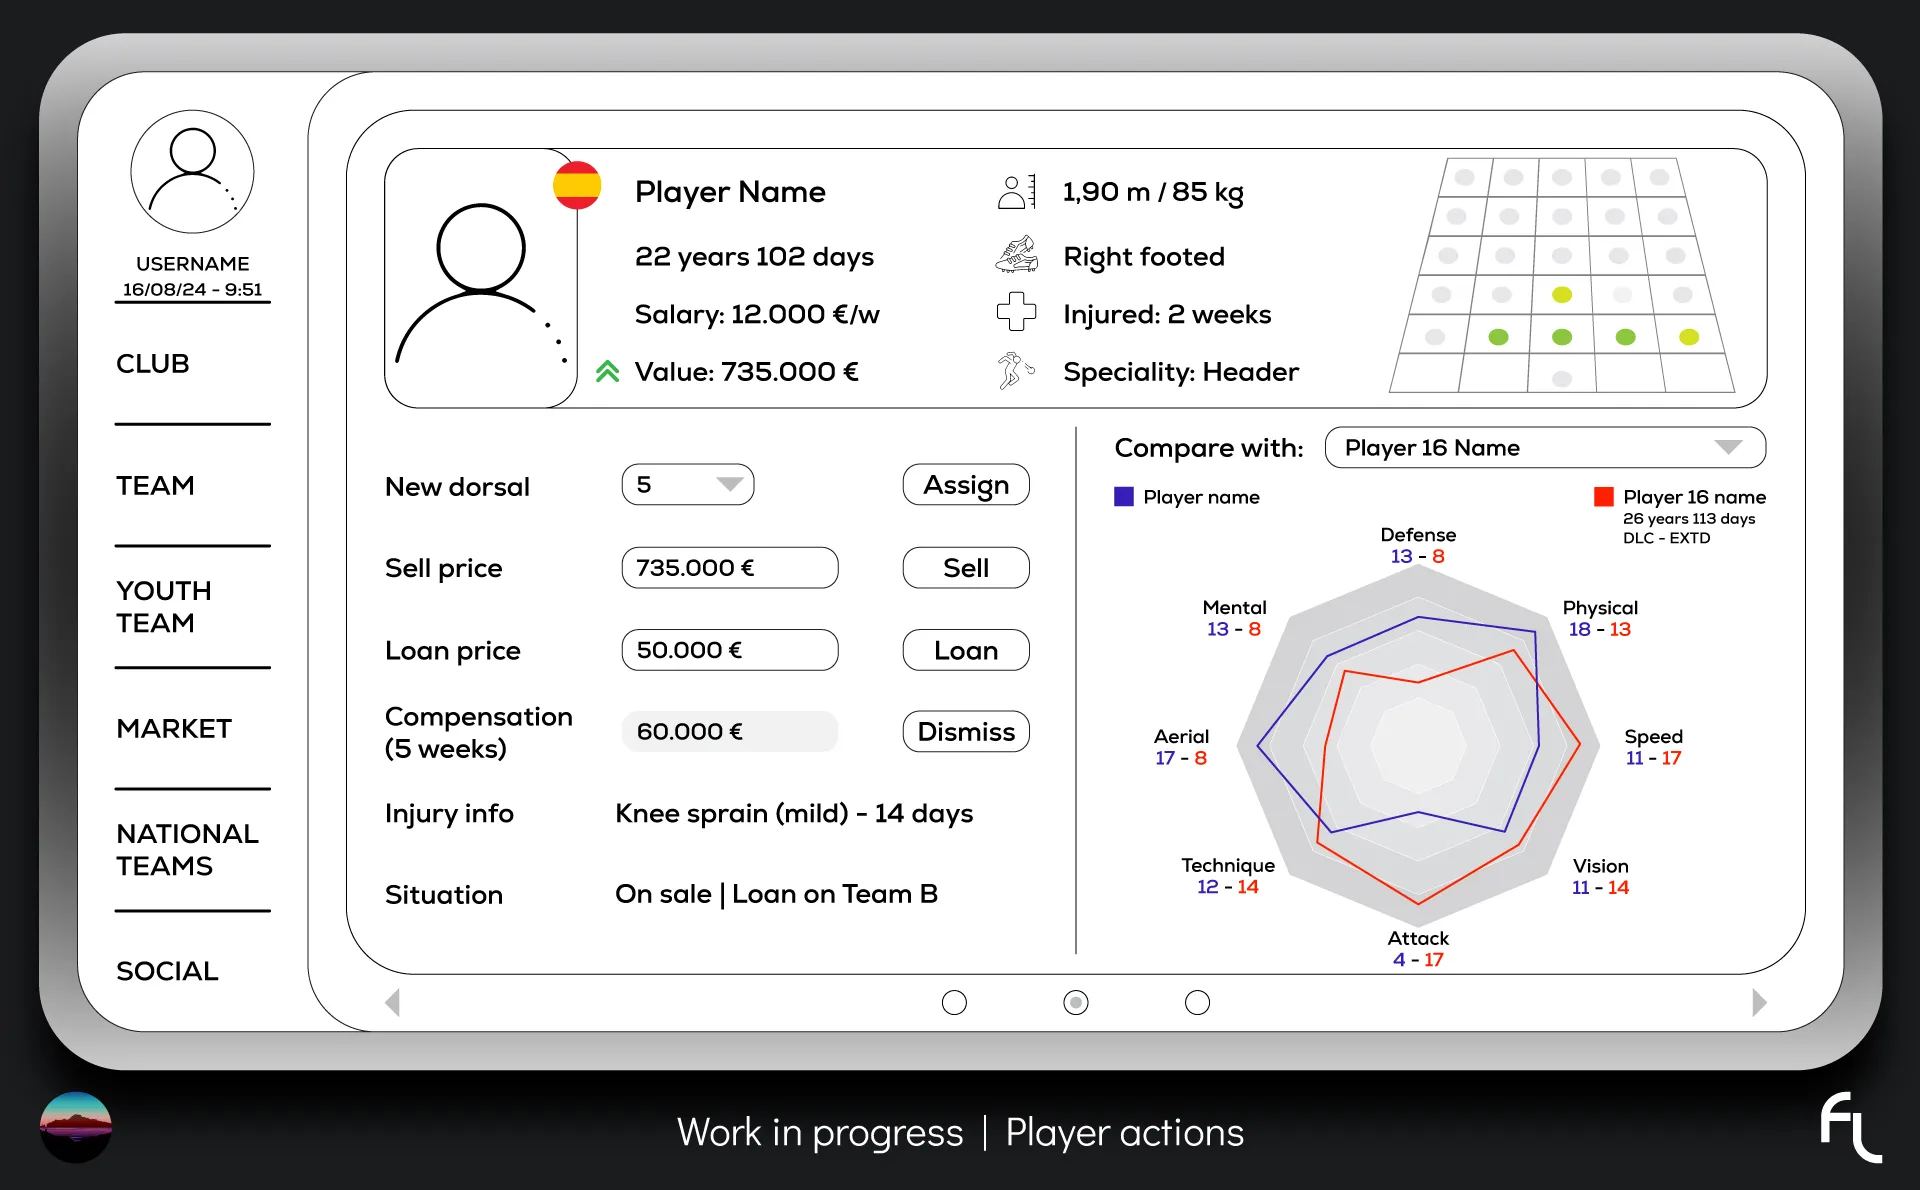The image size is (1920, 1190).
Task: Open the CLUB menu section
Action: click(x=153, y=364)
